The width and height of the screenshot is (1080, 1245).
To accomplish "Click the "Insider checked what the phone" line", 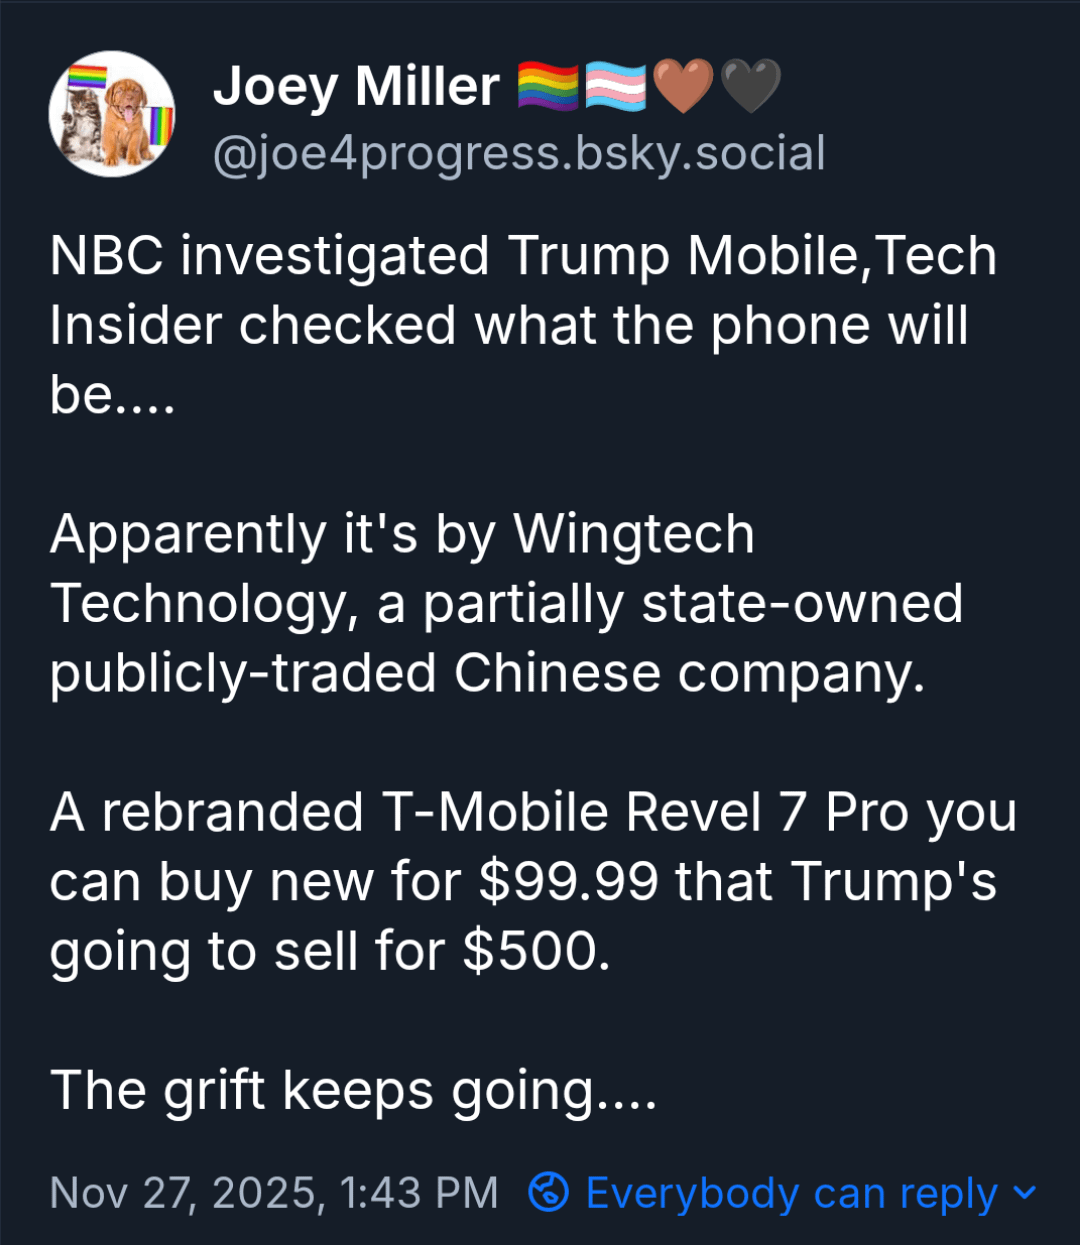I will coord(508,326).
